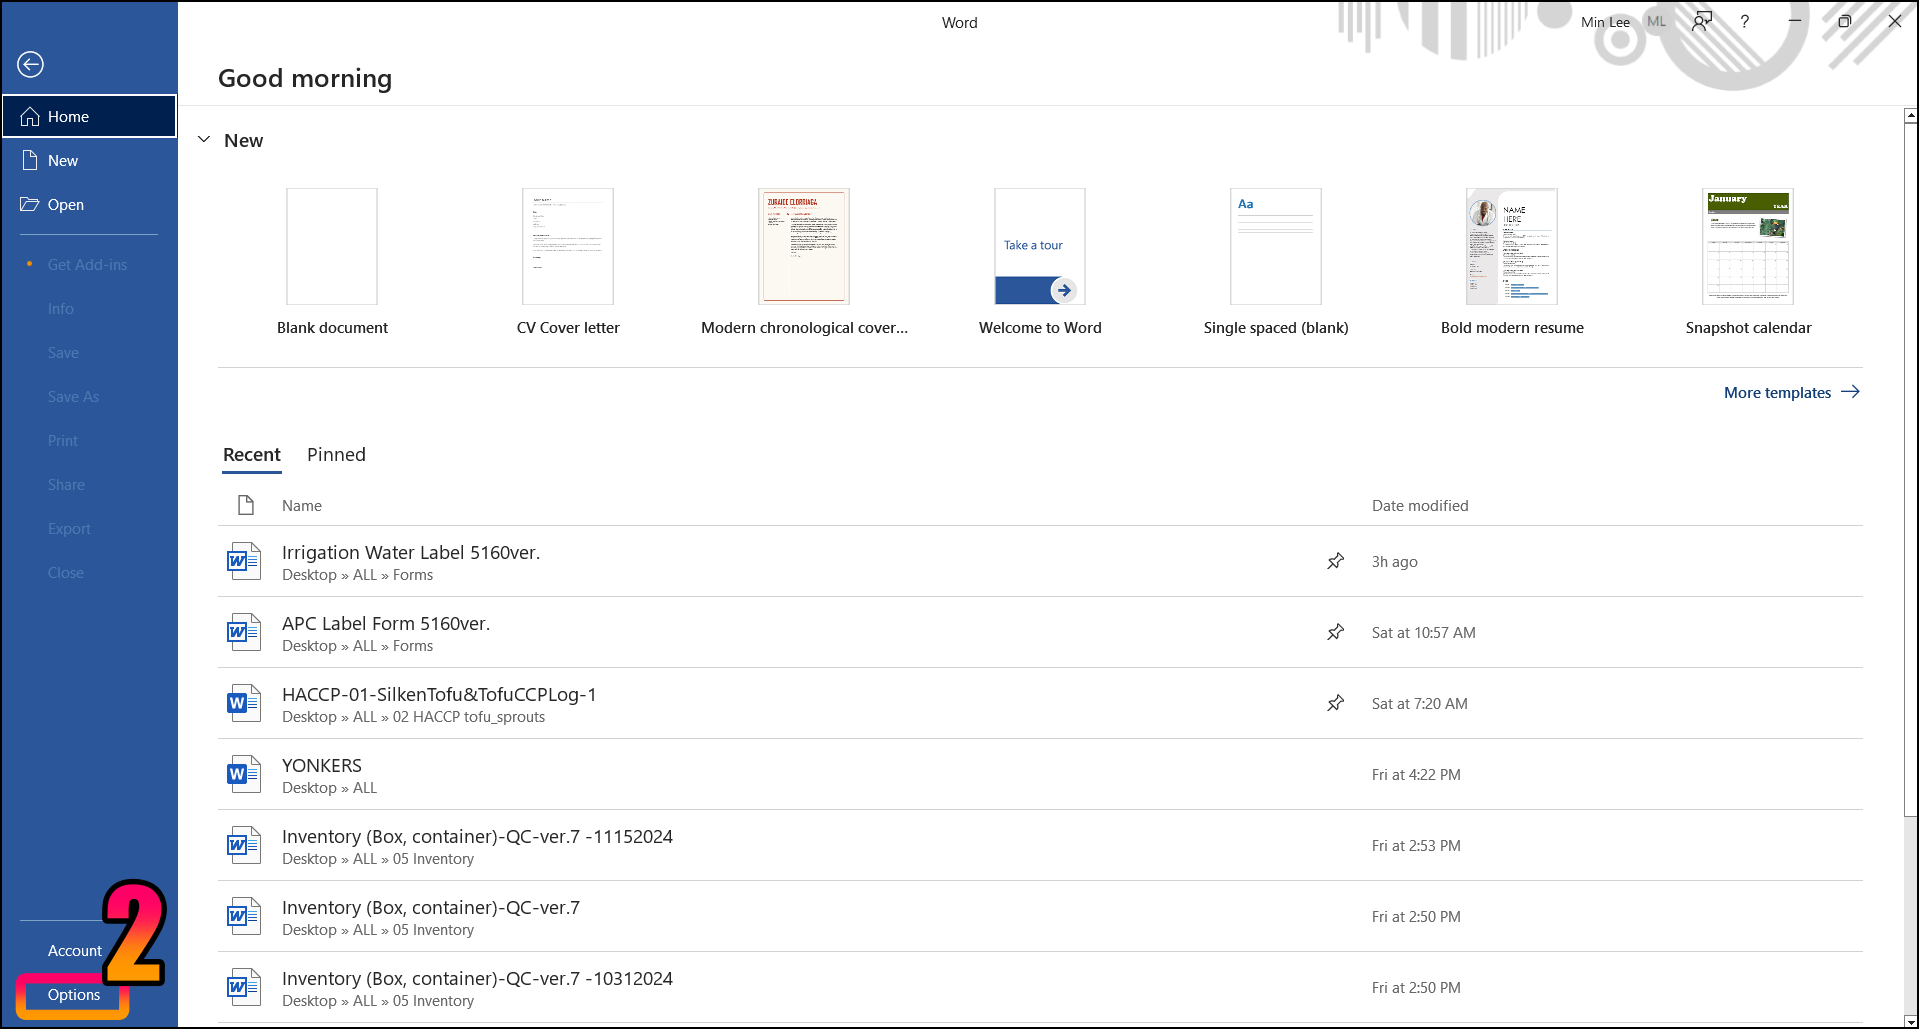Switch to the Pinned tab

336,455
